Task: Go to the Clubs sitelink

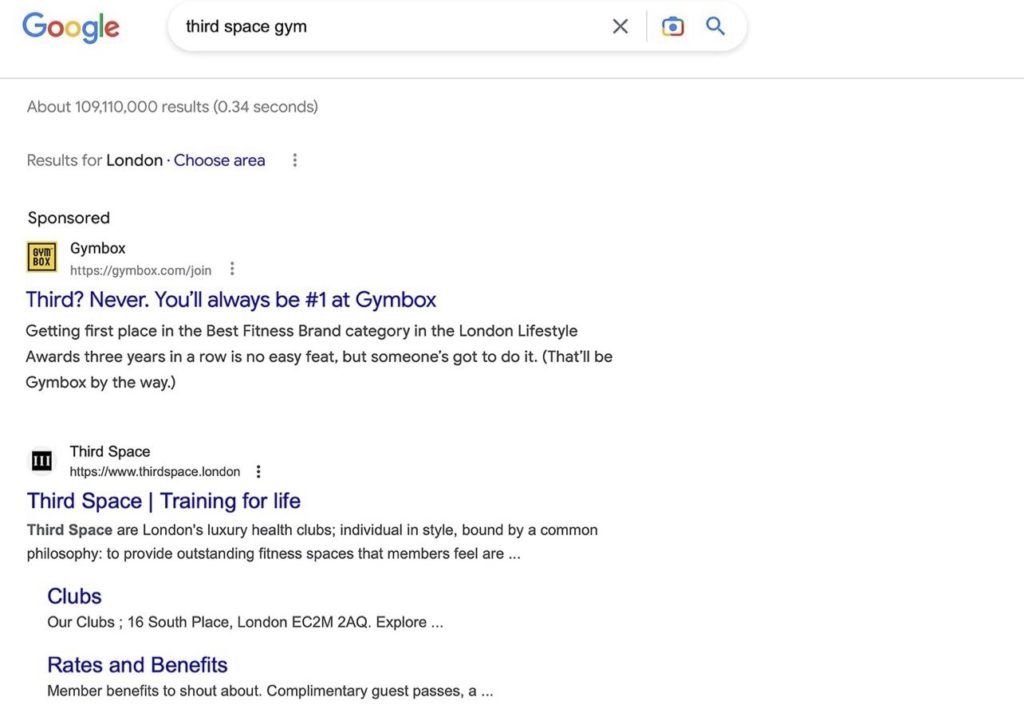Action: click(74, 596)
